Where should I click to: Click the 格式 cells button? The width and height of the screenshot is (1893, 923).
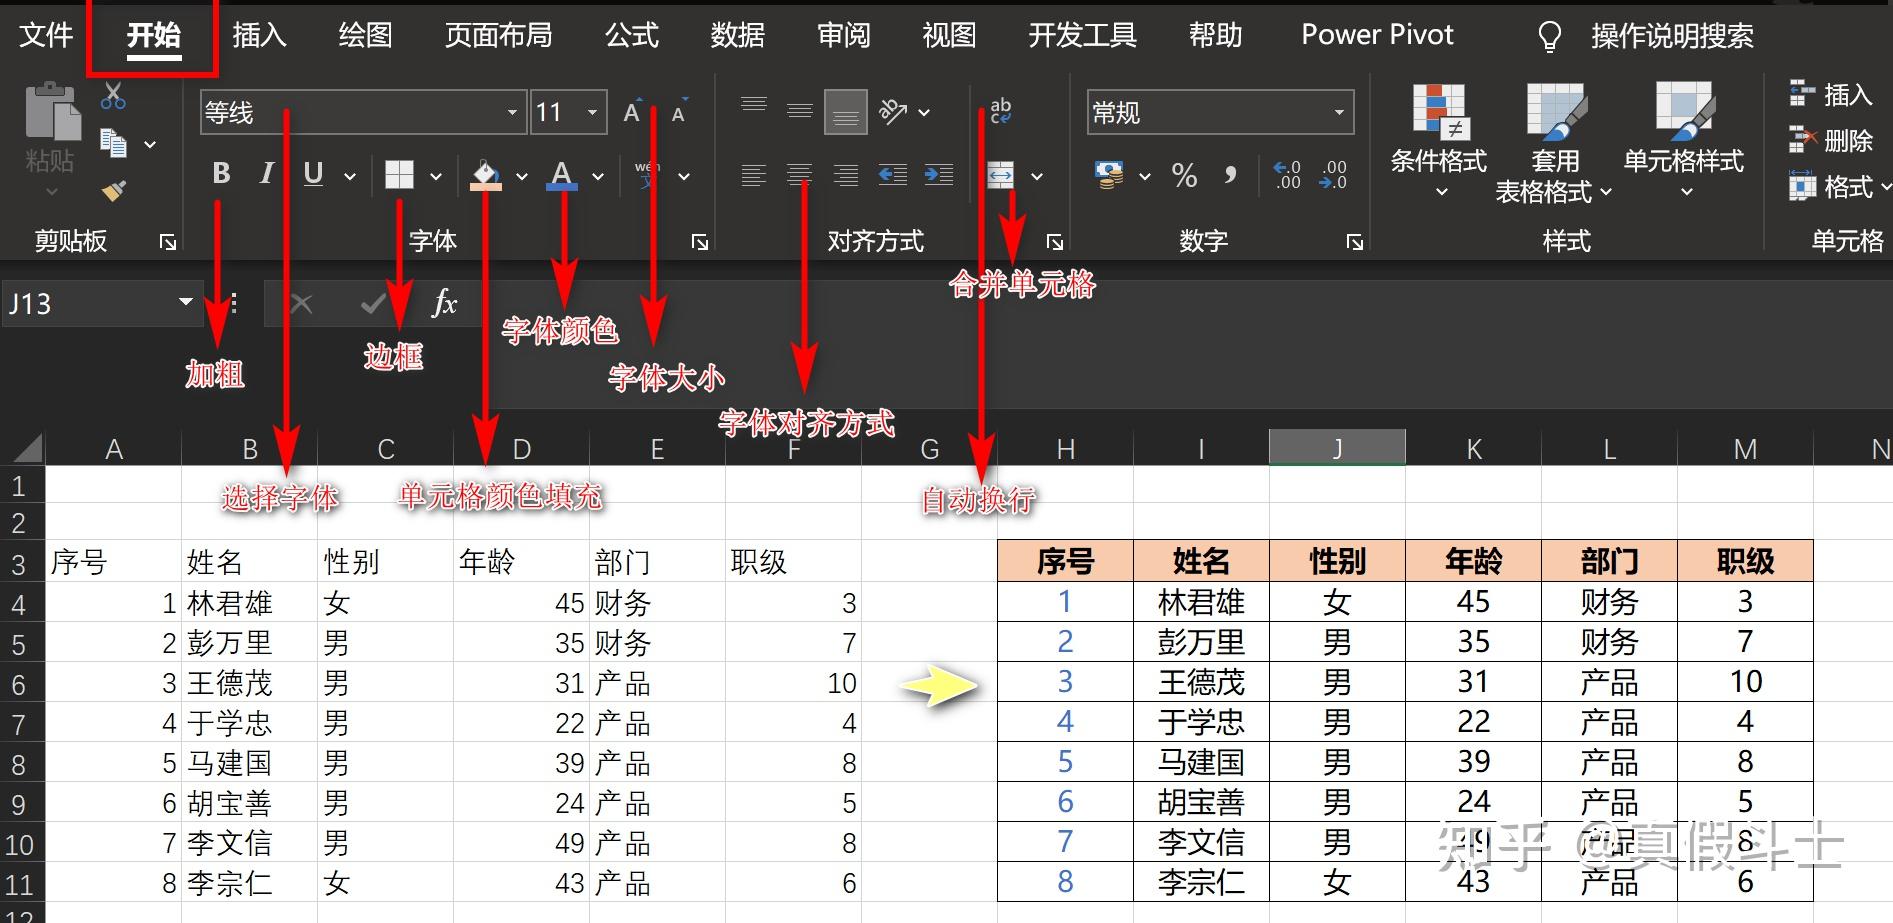coord(1838,186)
